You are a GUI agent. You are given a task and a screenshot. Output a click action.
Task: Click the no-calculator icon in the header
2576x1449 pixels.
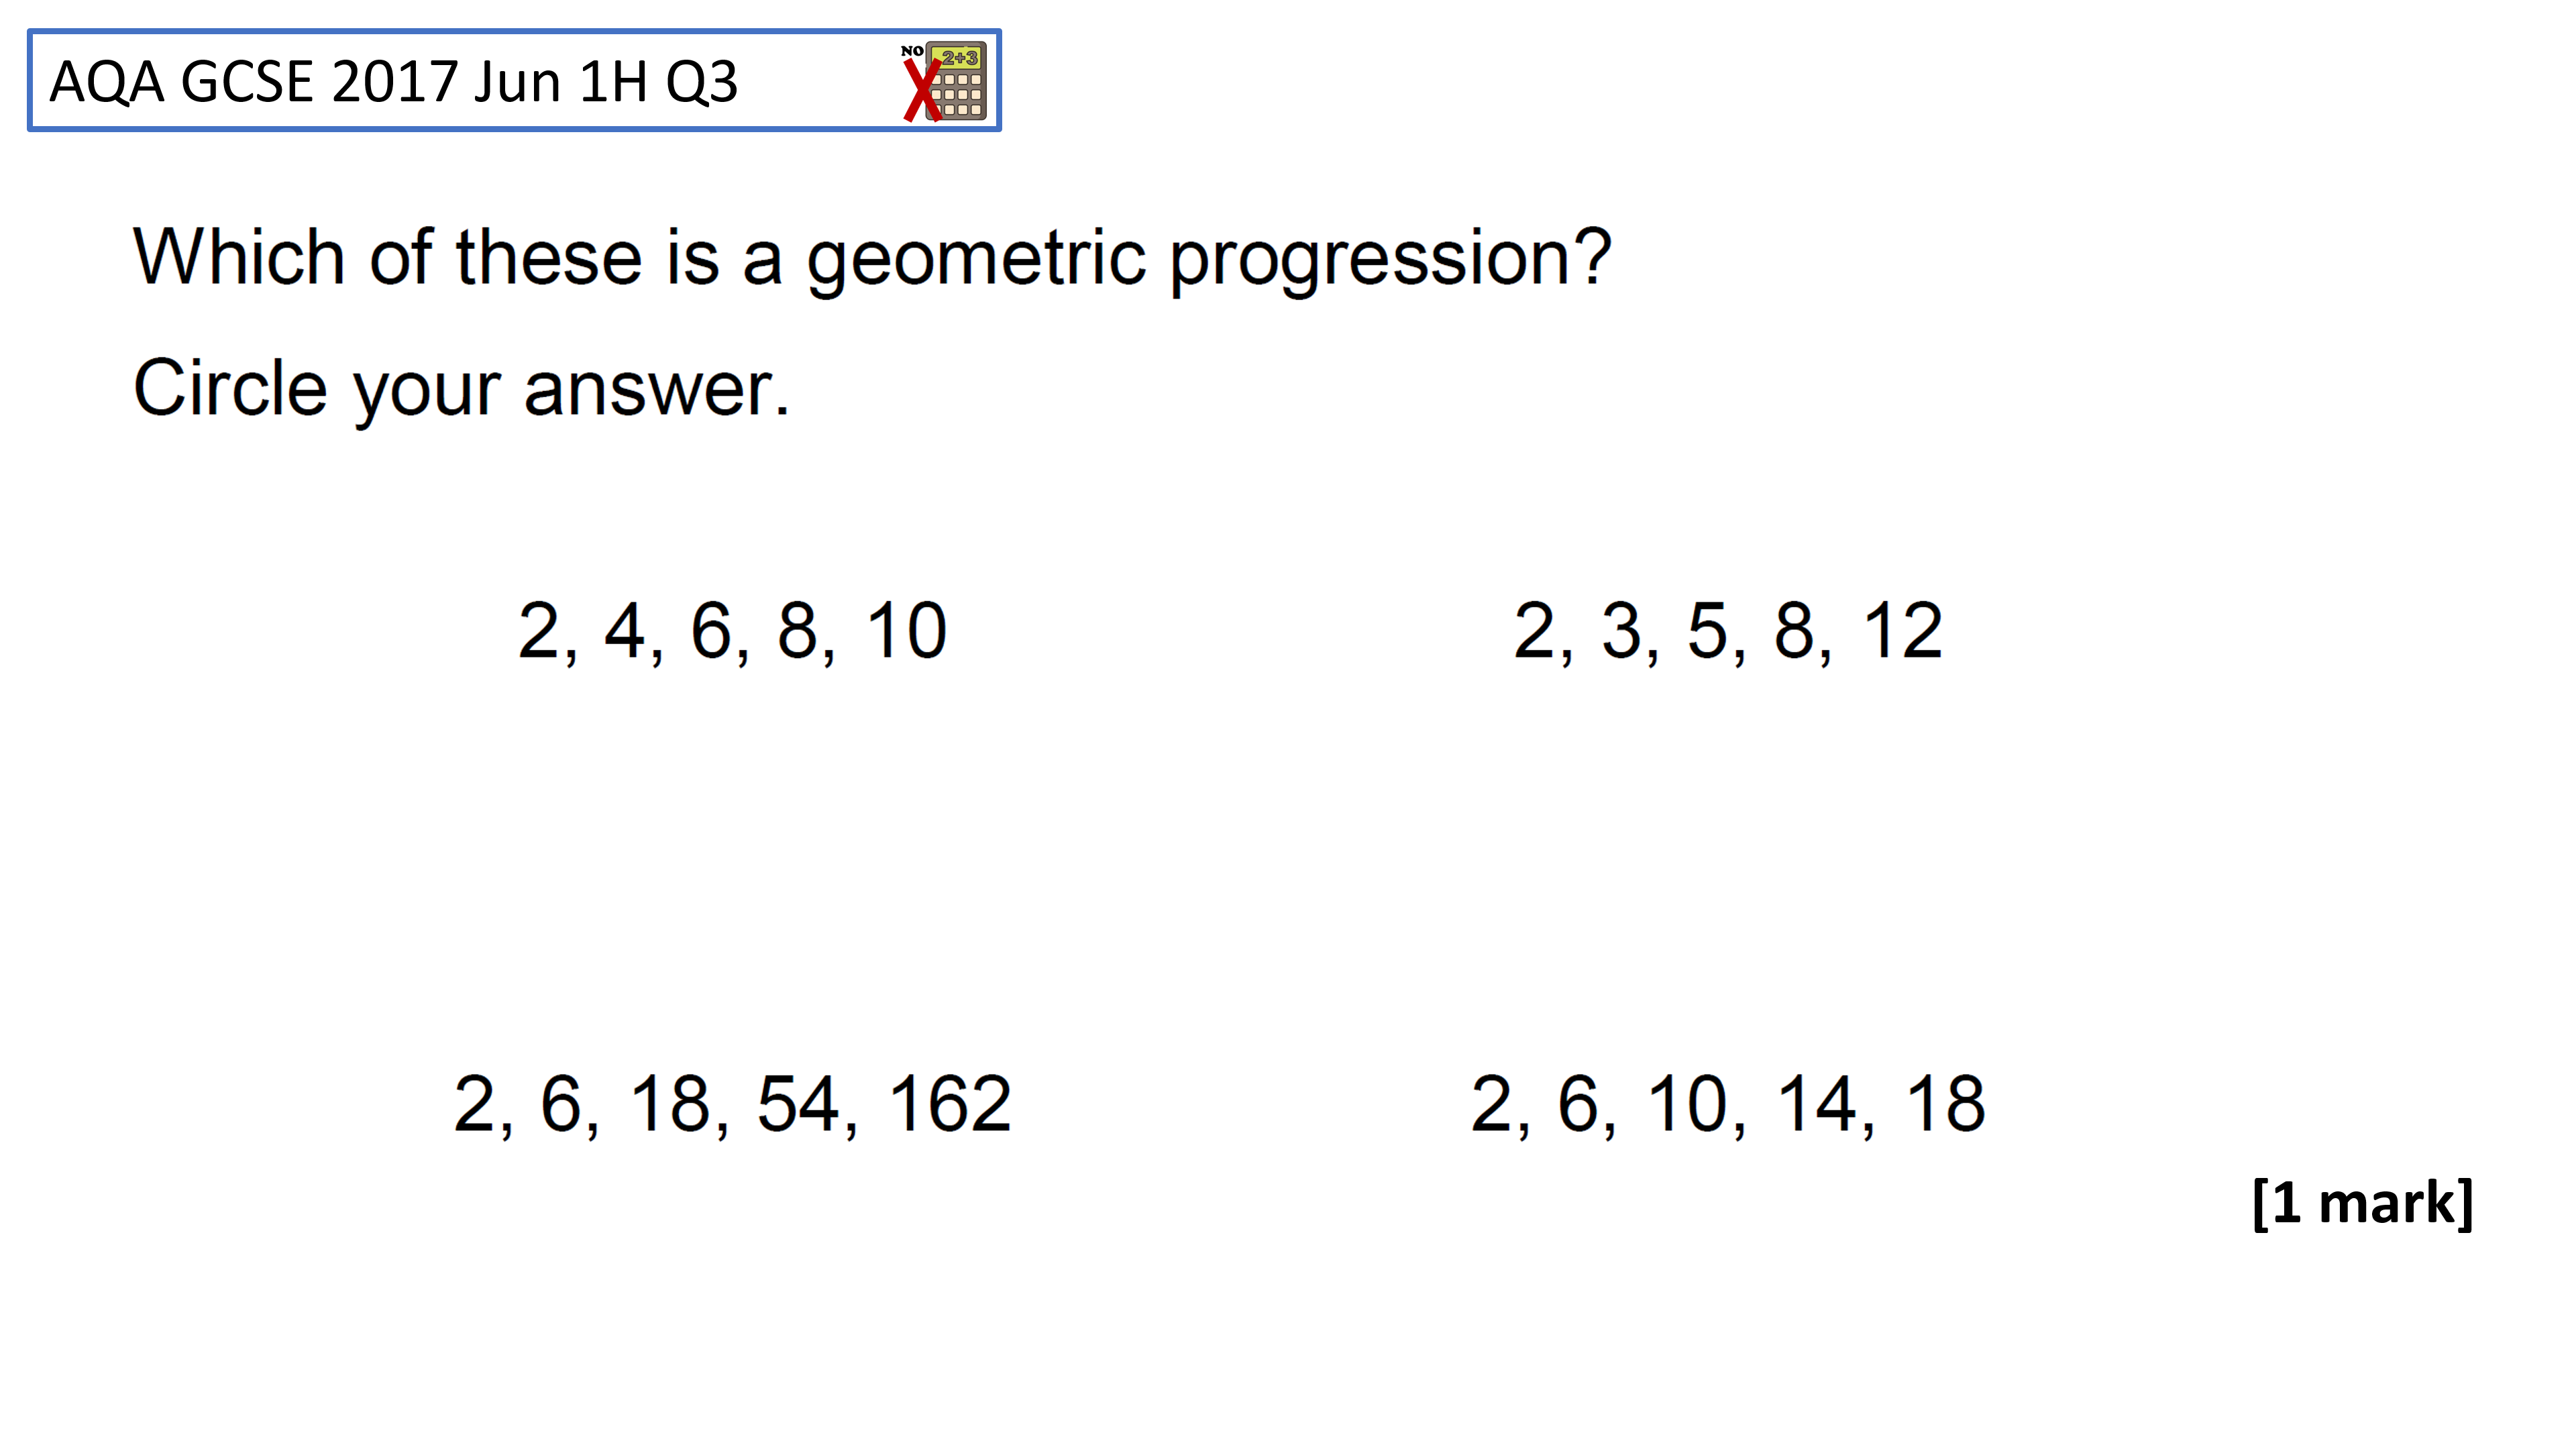click(x=944, y=81)
